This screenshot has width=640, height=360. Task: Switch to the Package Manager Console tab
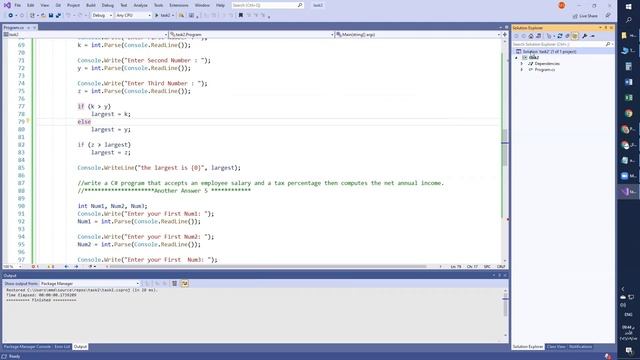[x=27, y=347]
